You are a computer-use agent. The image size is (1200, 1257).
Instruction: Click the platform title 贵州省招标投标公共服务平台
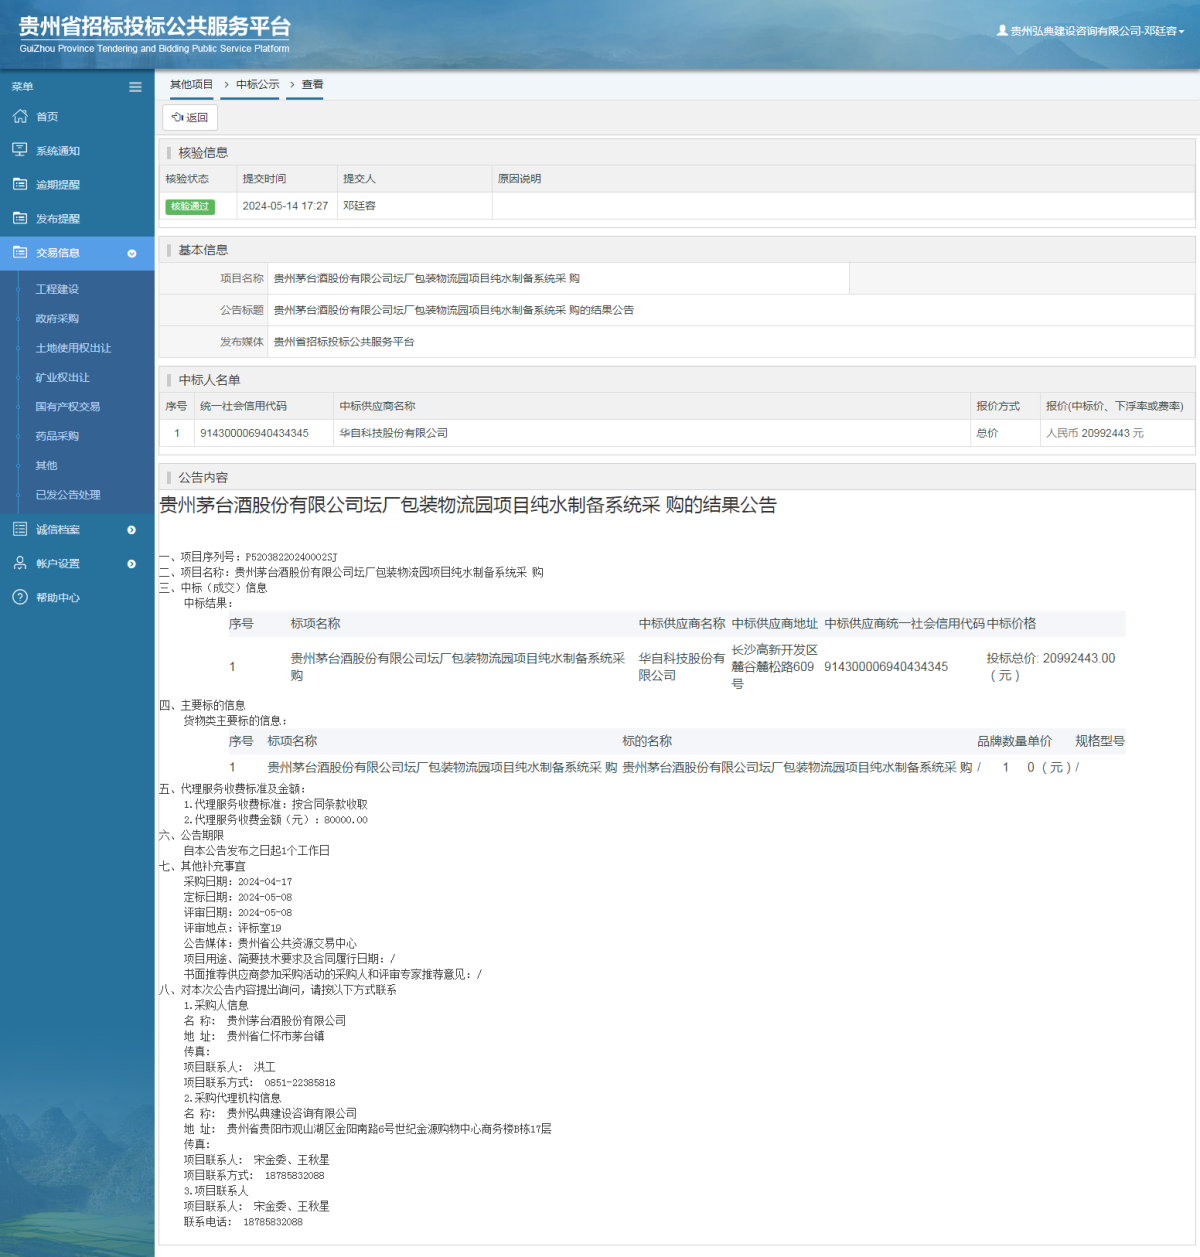[155, 27]
